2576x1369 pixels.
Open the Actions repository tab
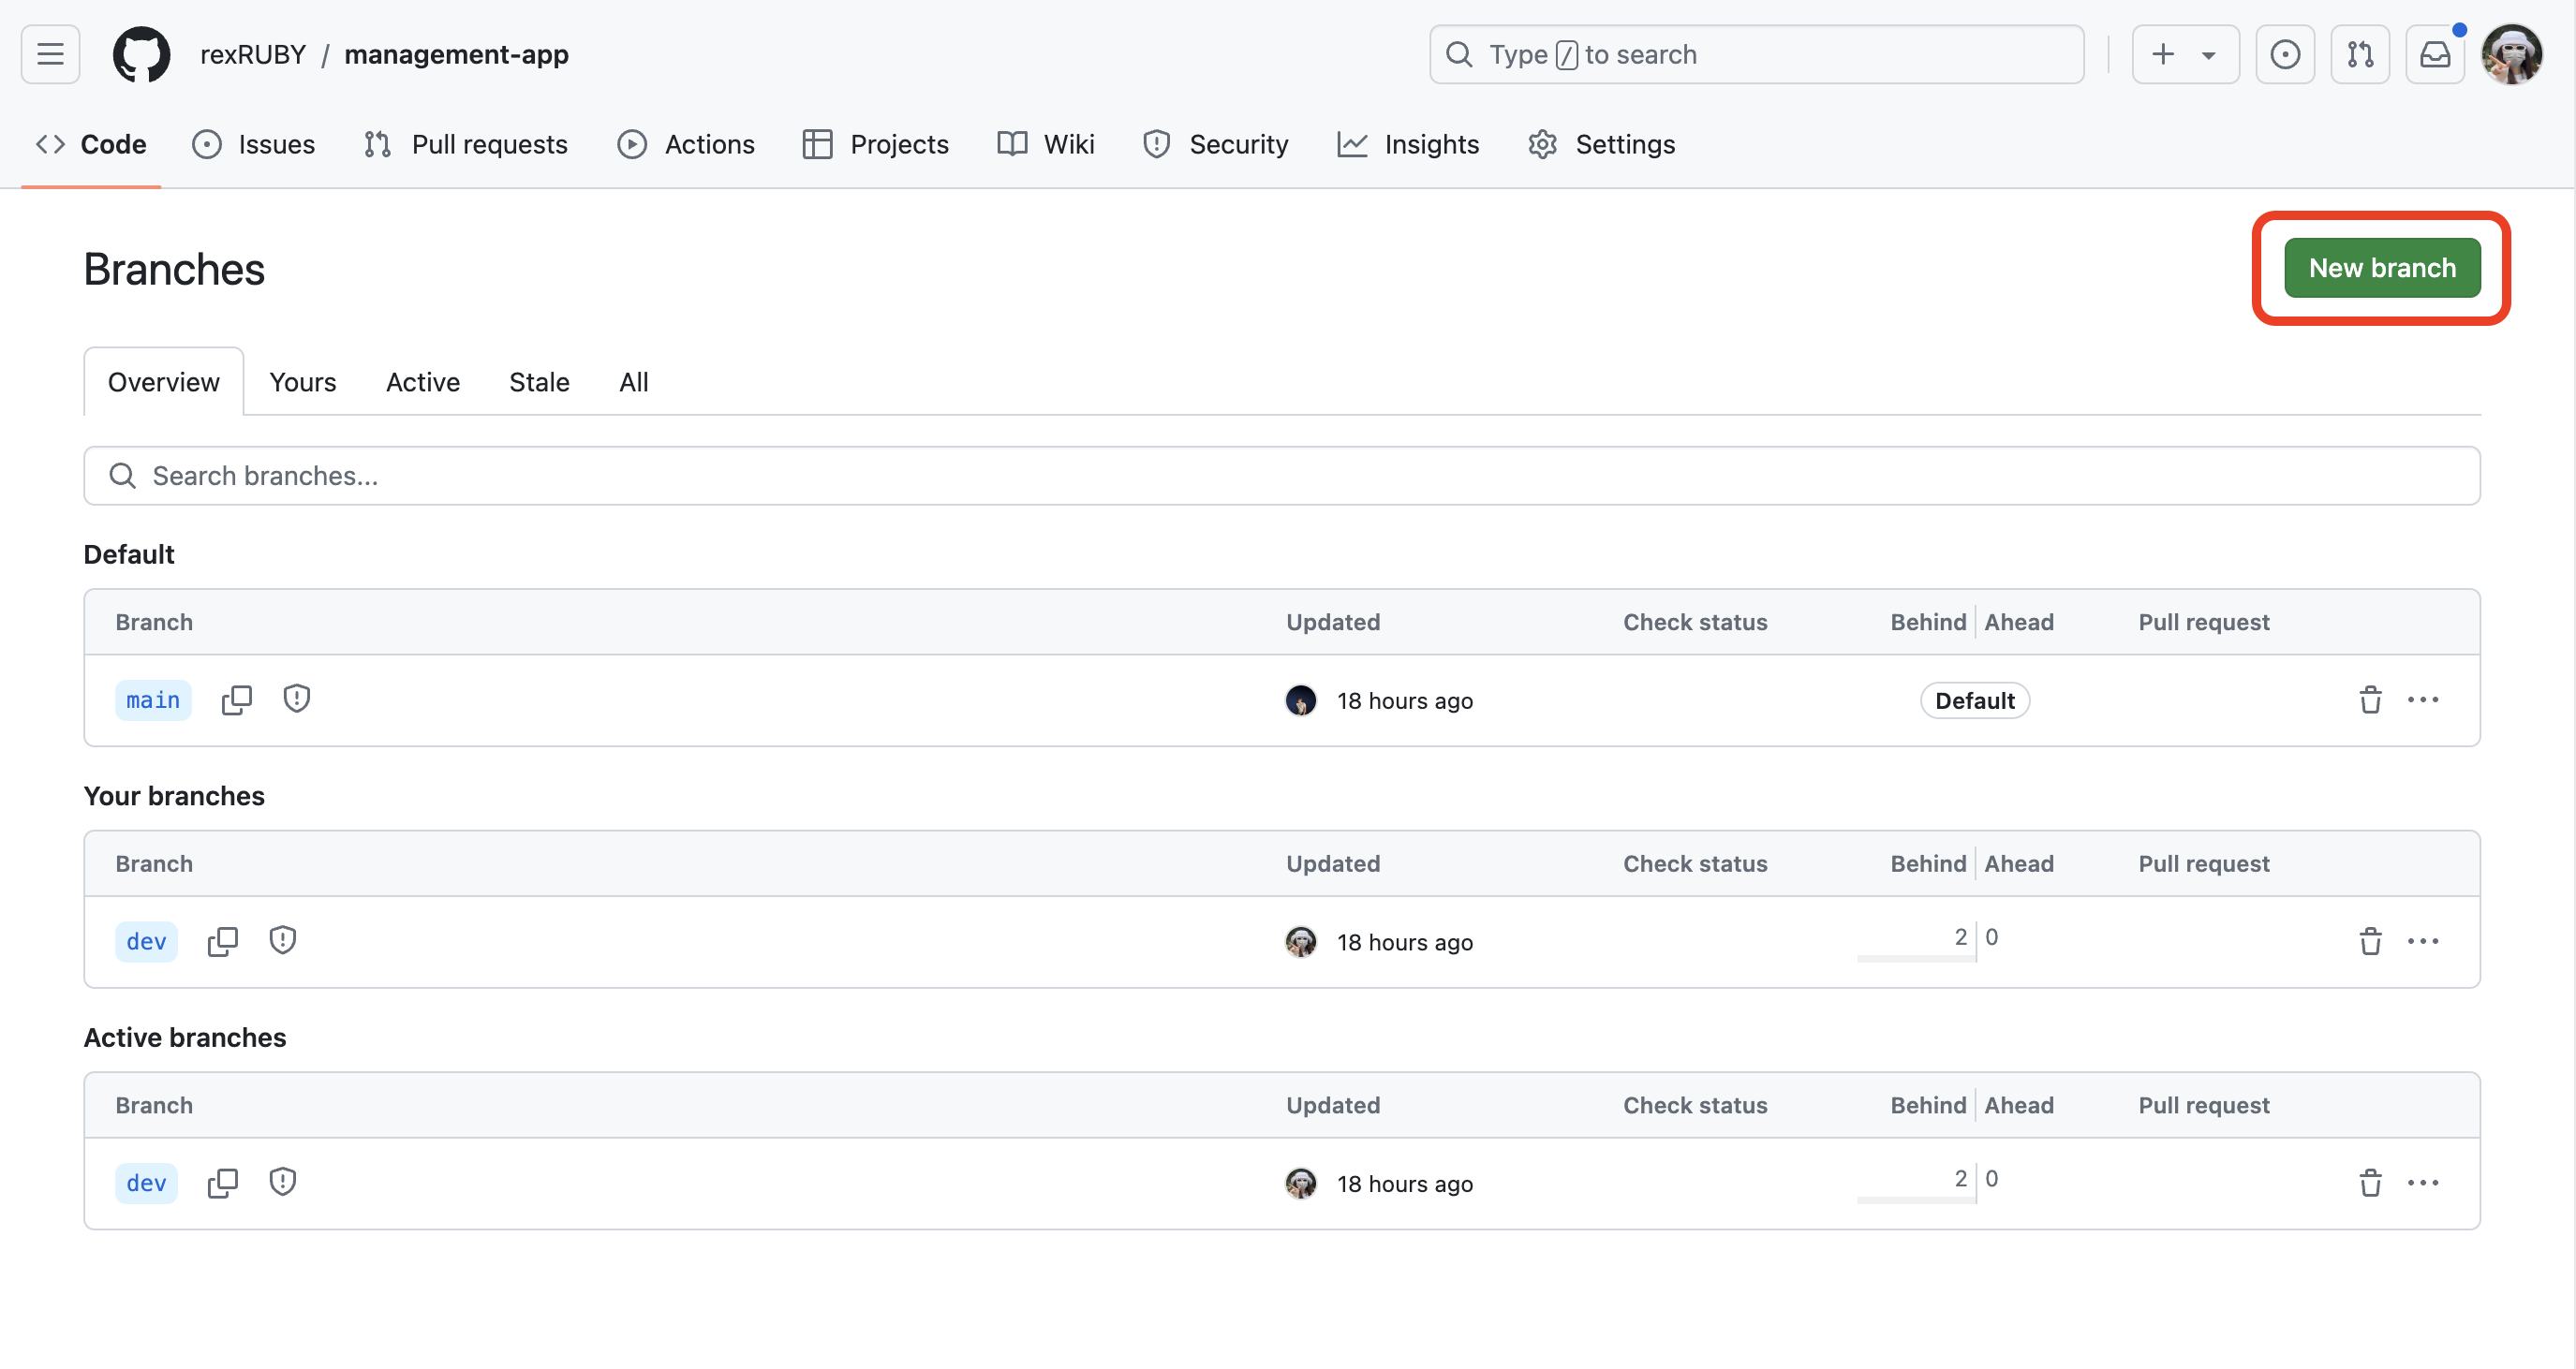click(x=686, y=144)
